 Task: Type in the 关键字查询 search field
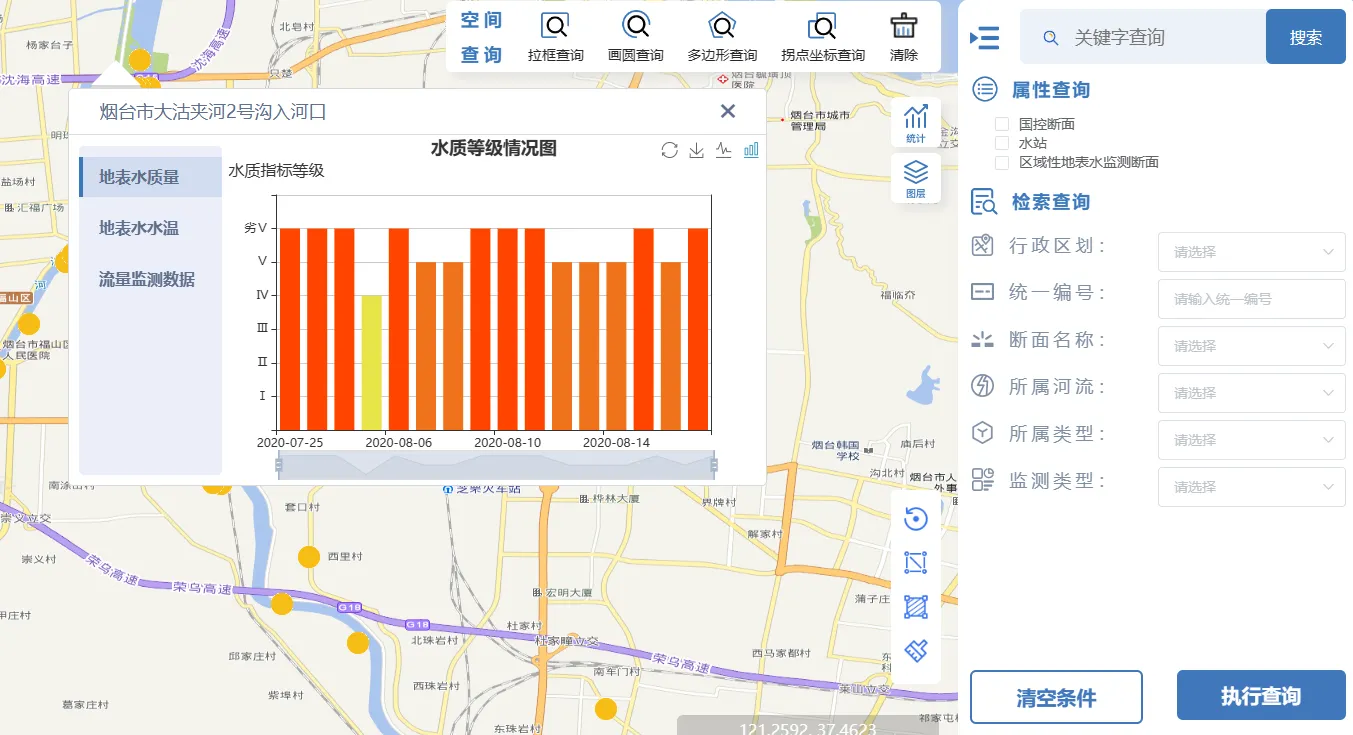(1140, 36)
